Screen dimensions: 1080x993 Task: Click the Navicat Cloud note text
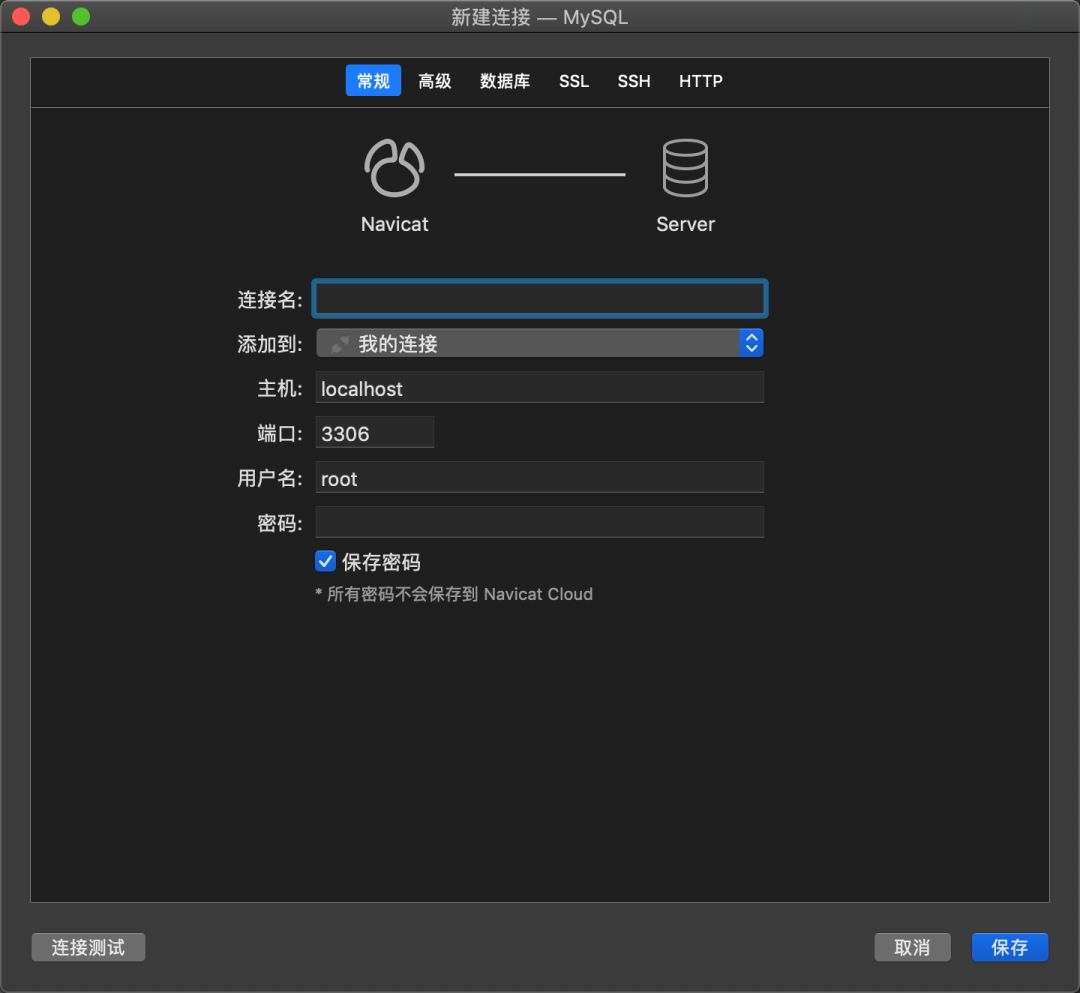point(454,594)
